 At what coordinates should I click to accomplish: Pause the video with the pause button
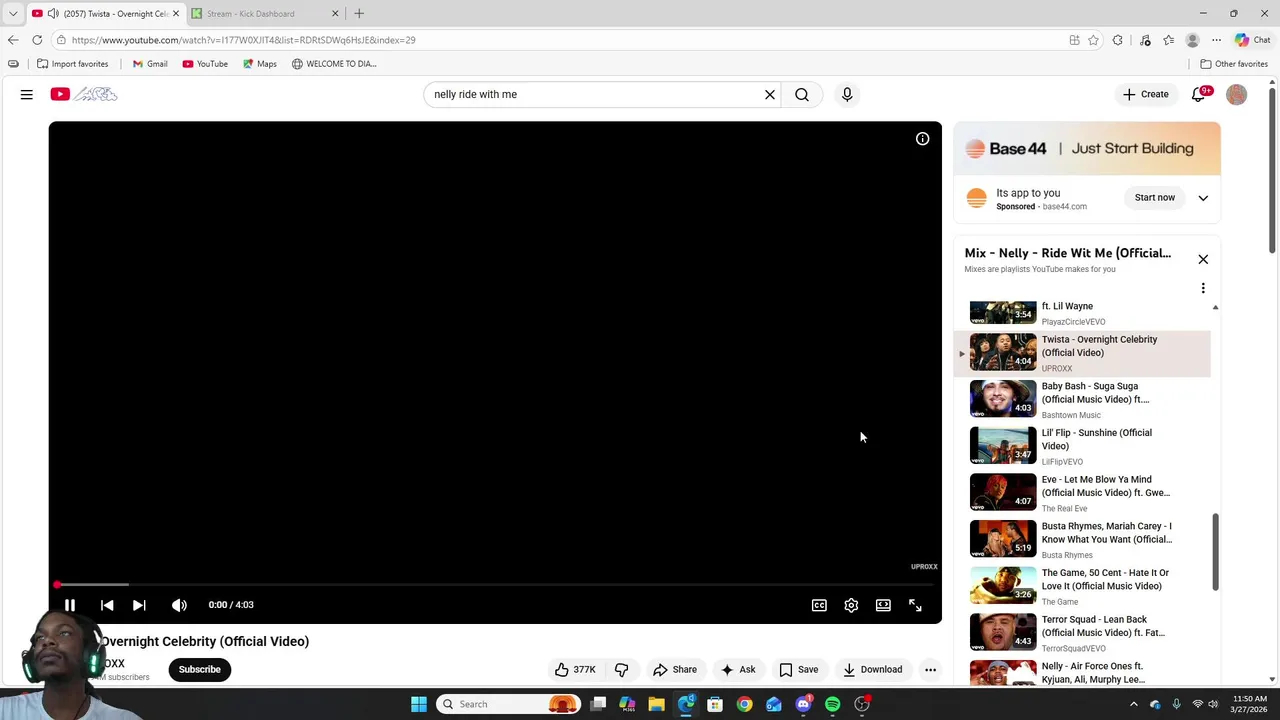(70, 605)
